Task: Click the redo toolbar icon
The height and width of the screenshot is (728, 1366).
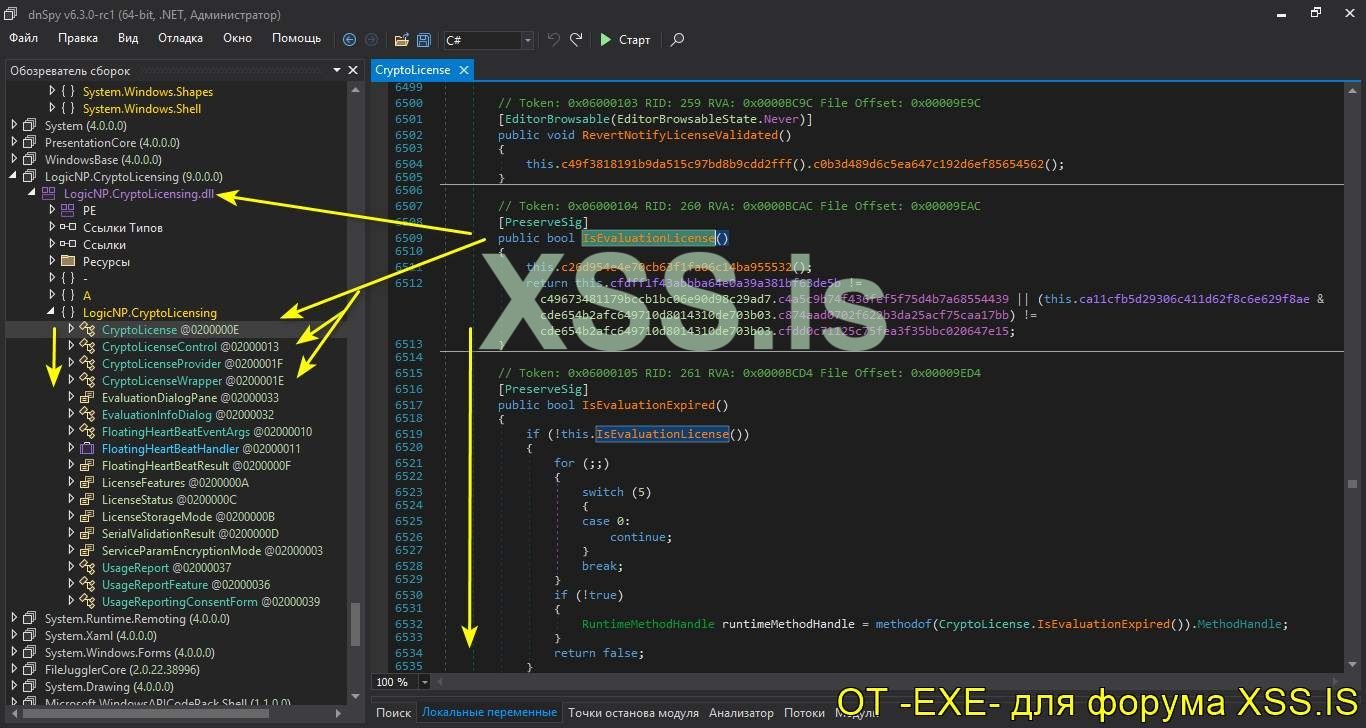Action: (576, 40)
